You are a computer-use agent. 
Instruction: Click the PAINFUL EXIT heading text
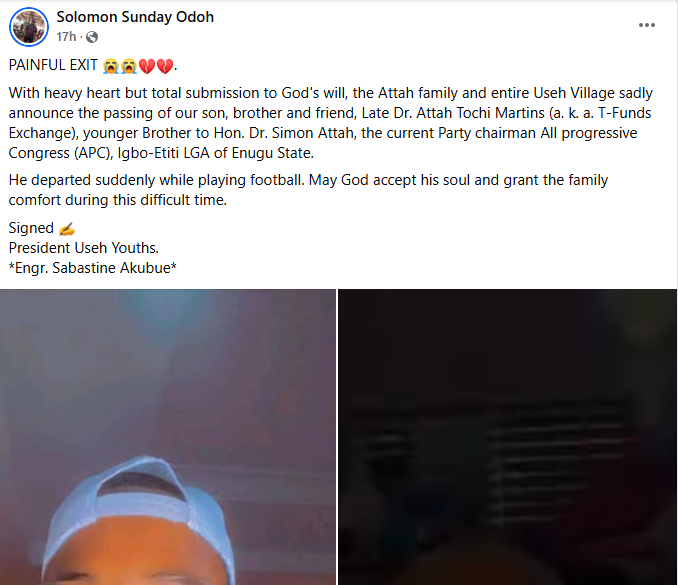pyautogui.click(x=53, y=65)
